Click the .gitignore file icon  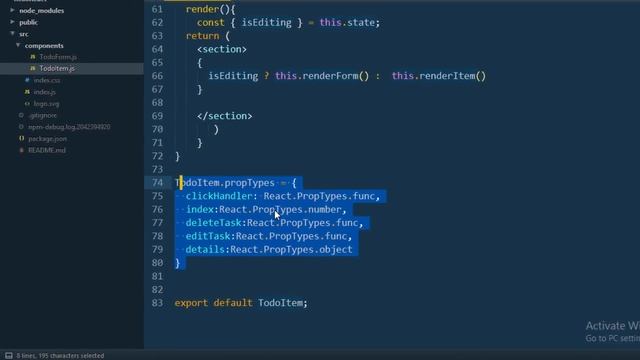[x=22, y=115]
